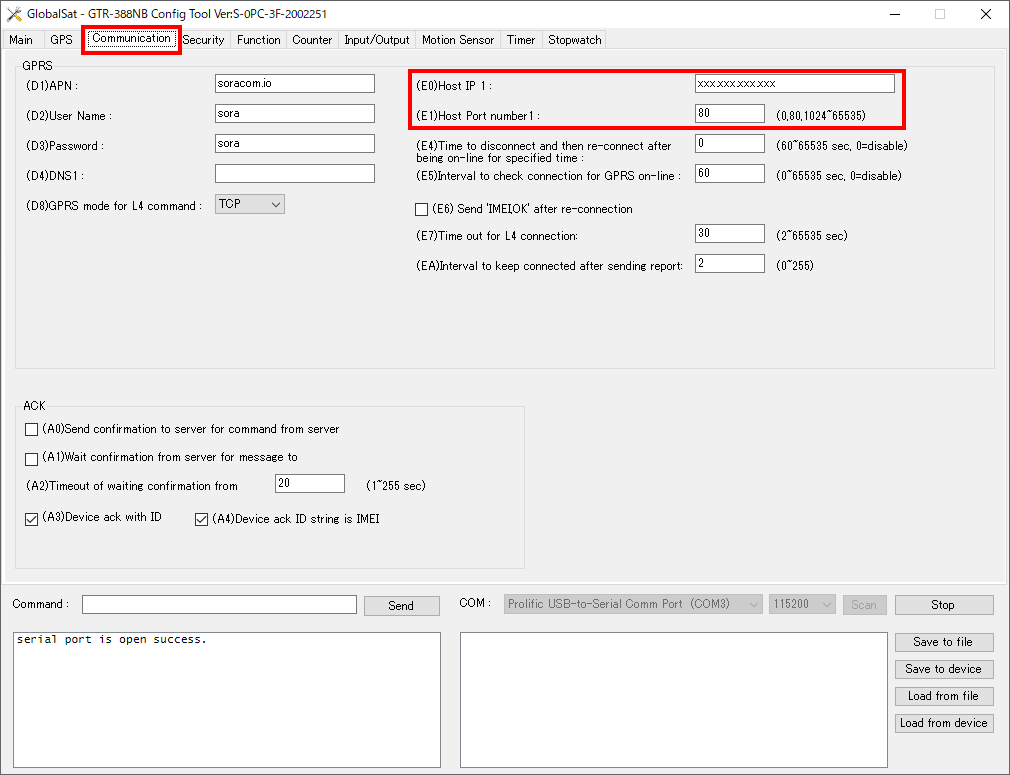Toggle Wait confirmation from server checkbox (A1)

tap(31, 458)
